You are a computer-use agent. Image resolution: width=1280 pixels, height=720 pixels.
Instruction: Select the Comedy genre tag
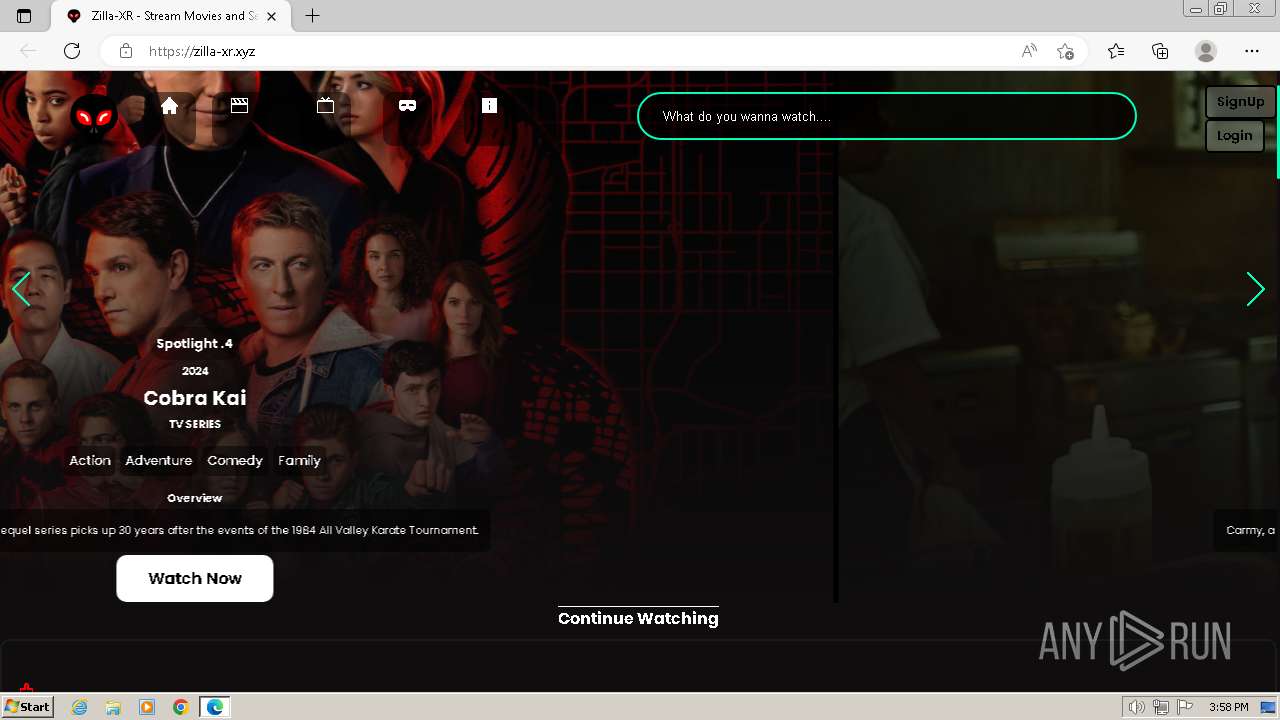[x=235, y=460]
